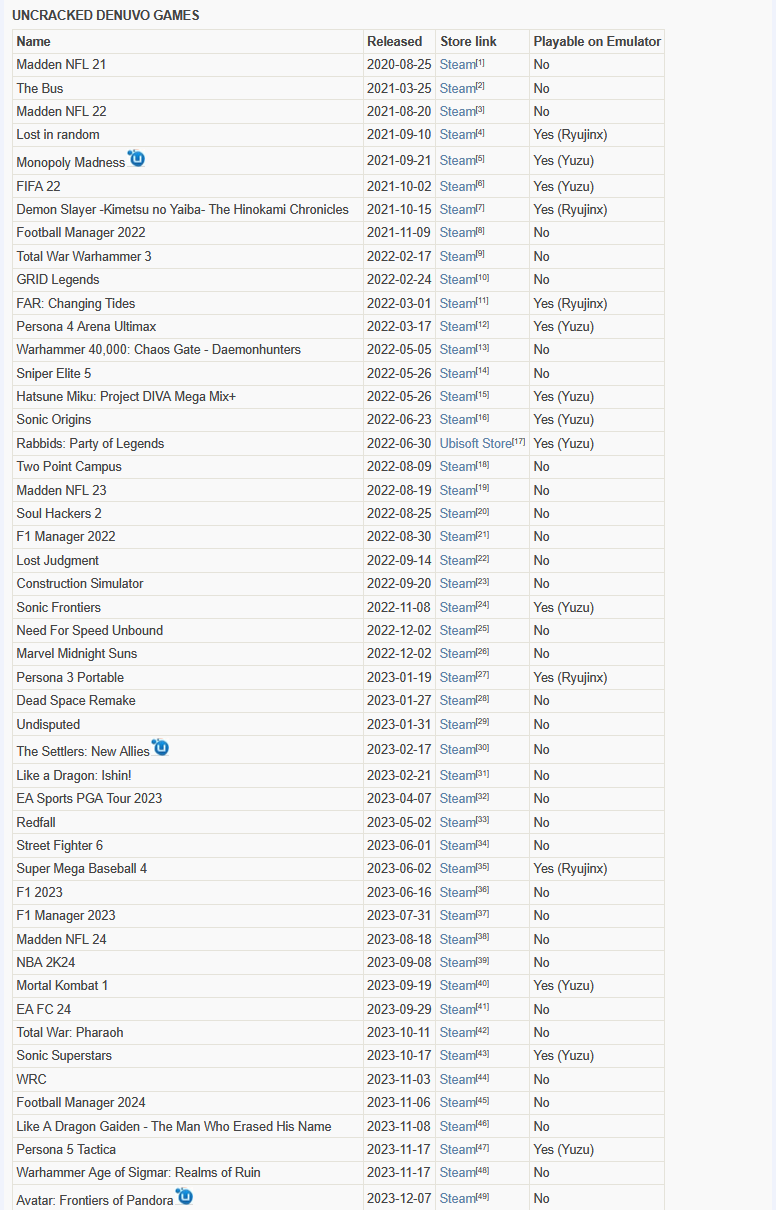Select the Total War Warhammer 3 name cell
The height and width of the screenshot is (1210, 776).
point(187,257)
